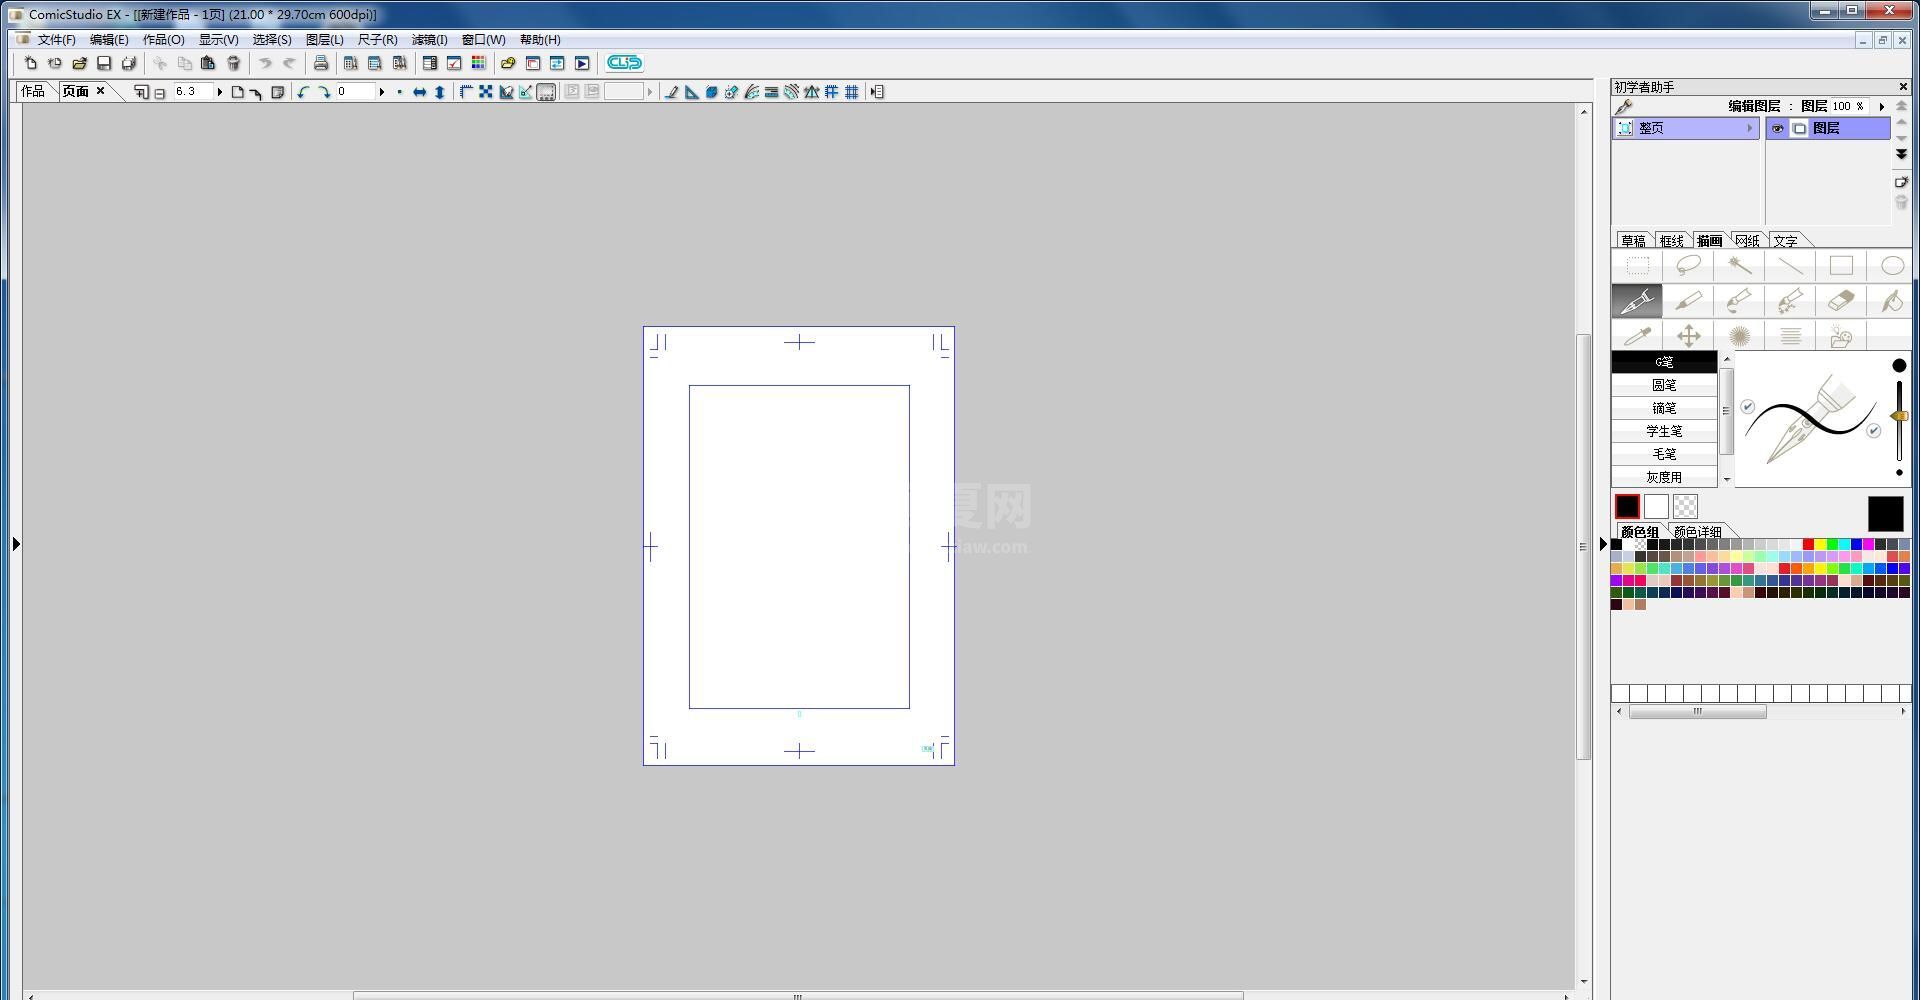Toggle the color palette toolbar icon
This screenshot has height=1000, width=1920.
pyautogui.click(x=478, y=63)
